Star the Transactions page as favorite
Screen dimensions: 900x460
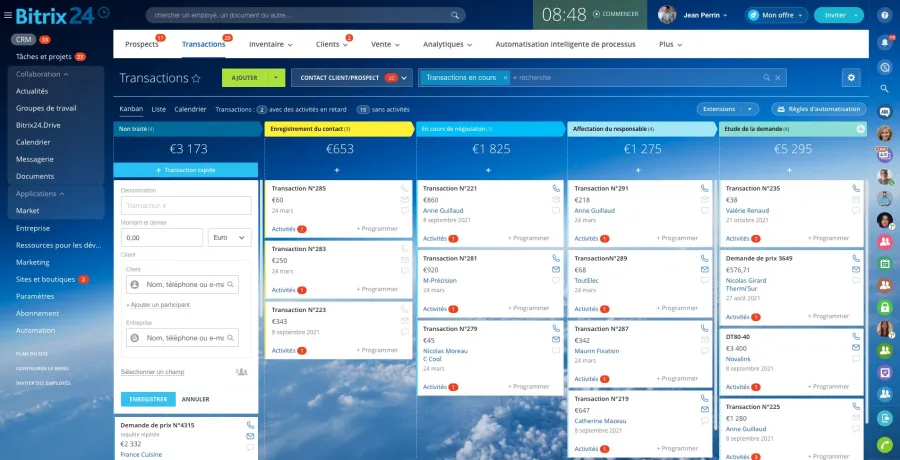click(x=196, y=78)
